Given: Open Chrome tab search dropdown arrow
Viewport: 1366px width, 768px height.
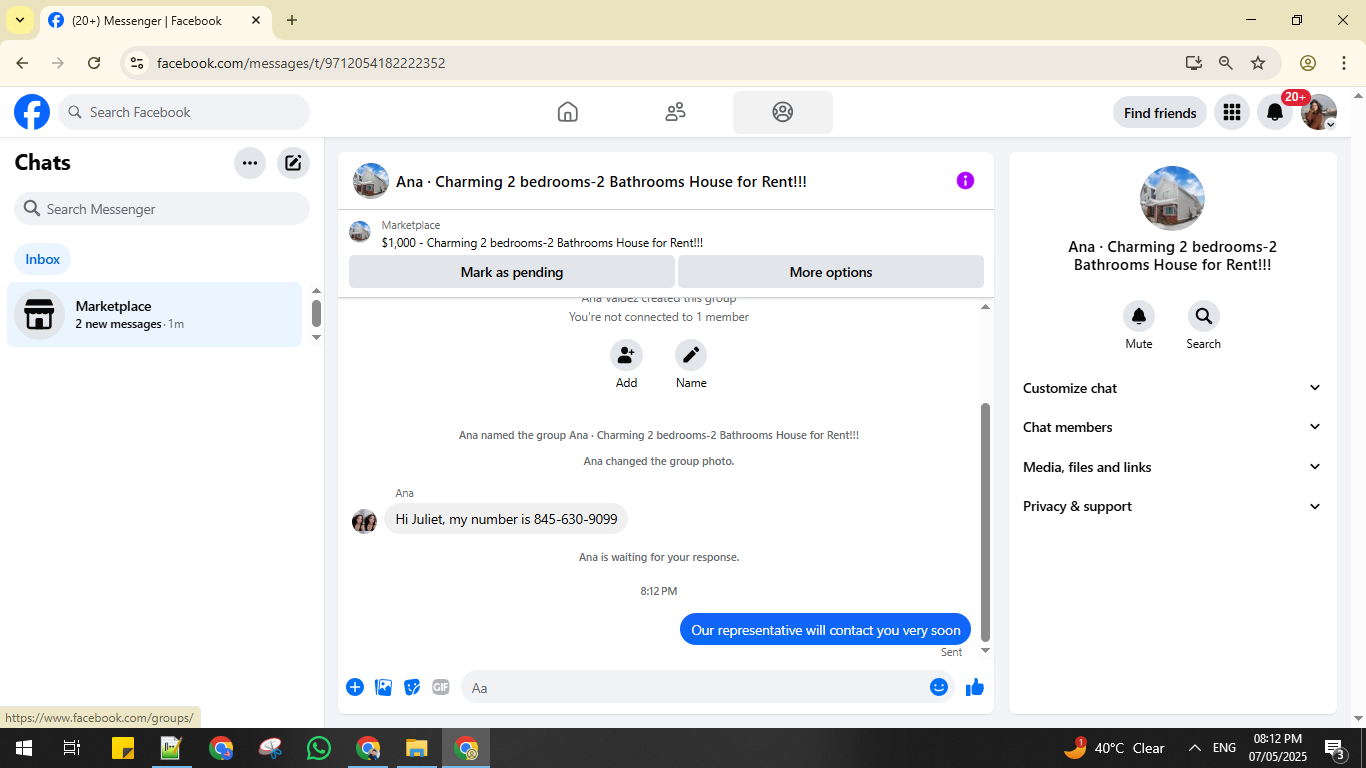Looking at the screenshot, I should click(19, 20).
